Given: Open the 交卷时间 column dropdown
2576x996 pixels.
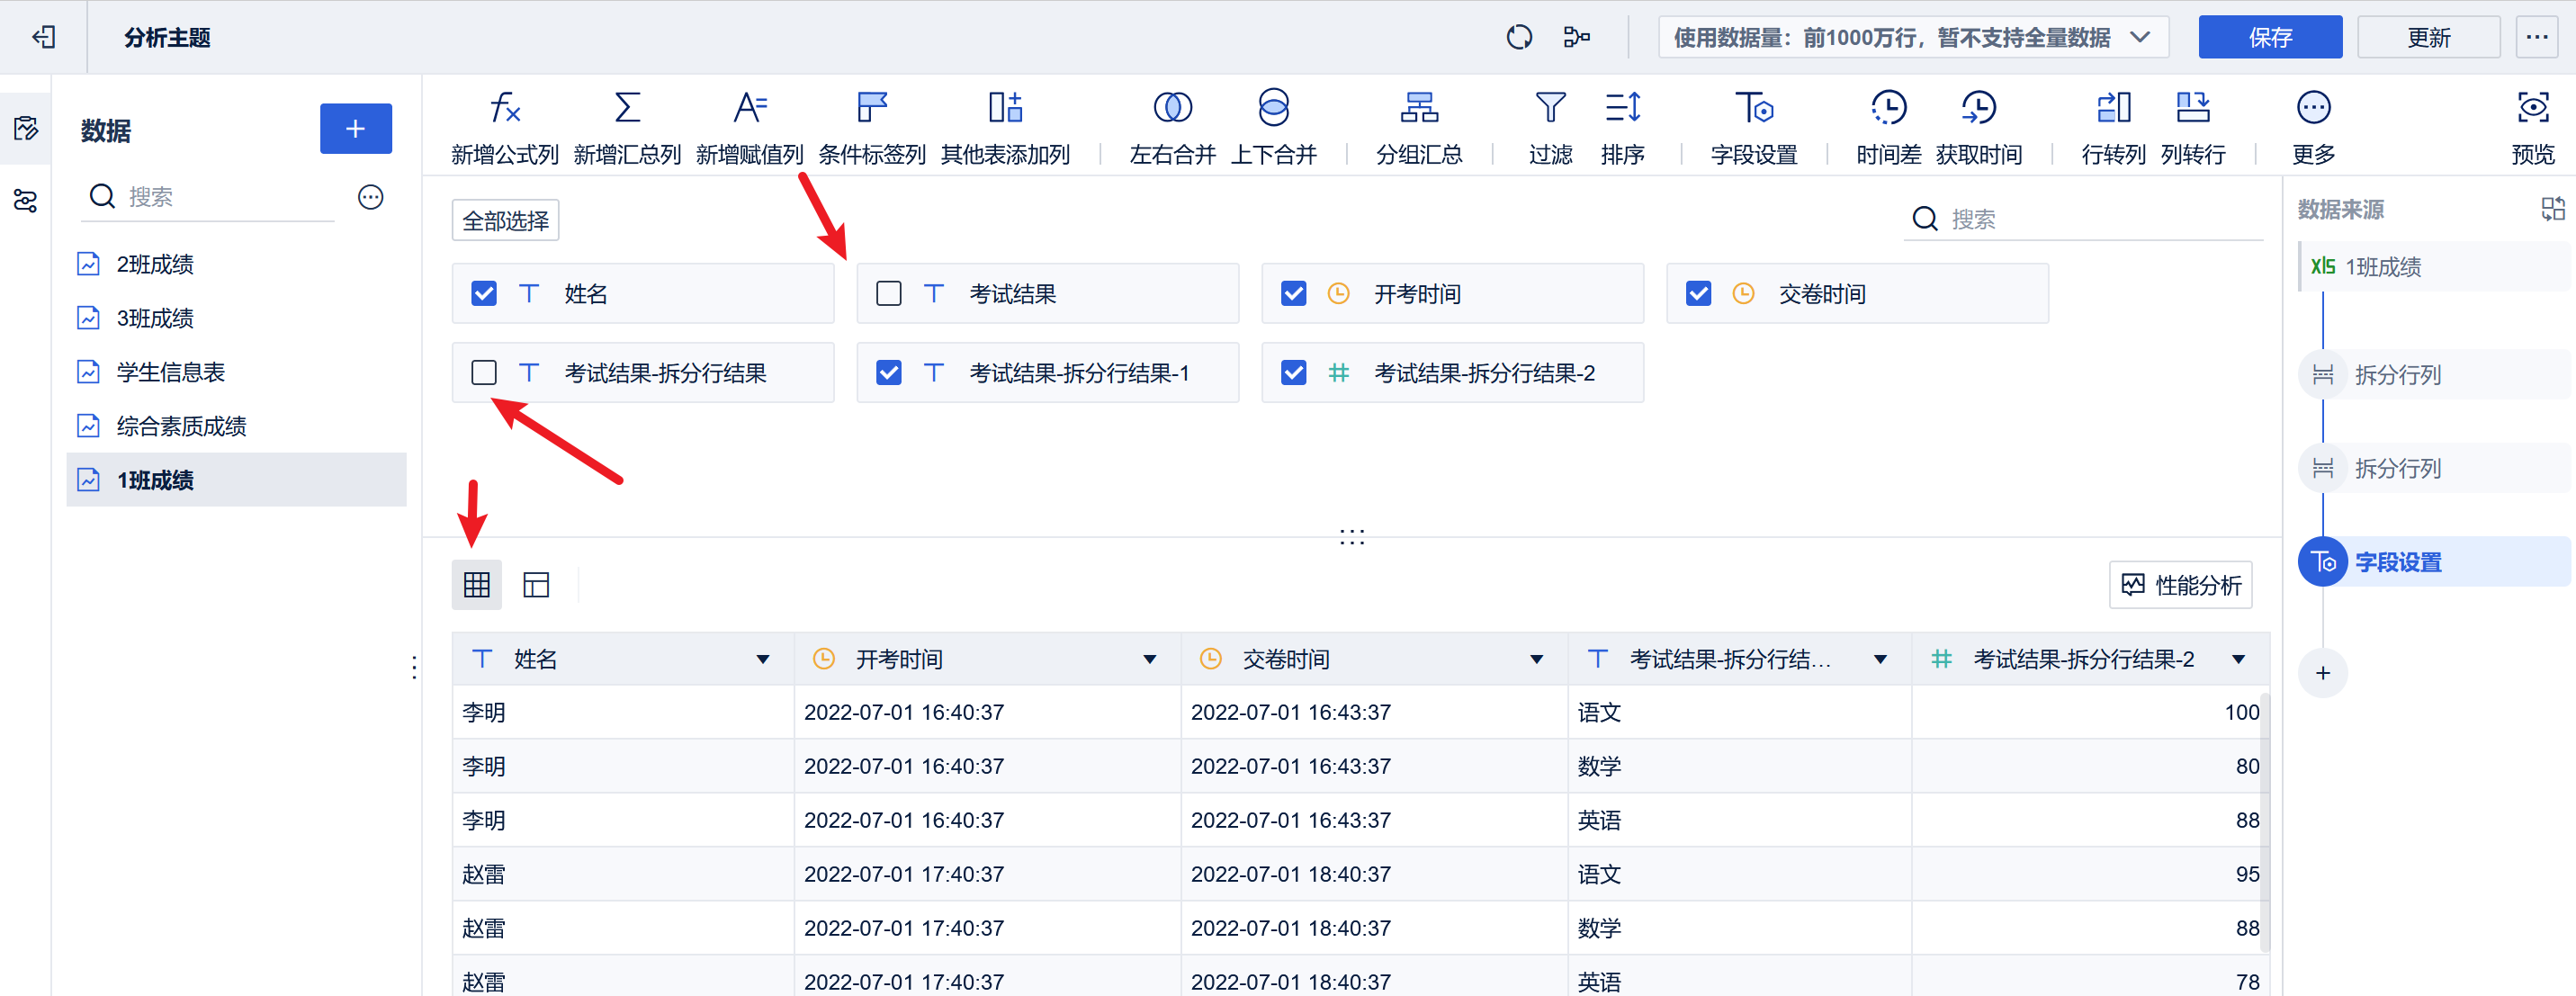Looking at the screenshot, I should pyautogui.click(x=1535, y=659).
